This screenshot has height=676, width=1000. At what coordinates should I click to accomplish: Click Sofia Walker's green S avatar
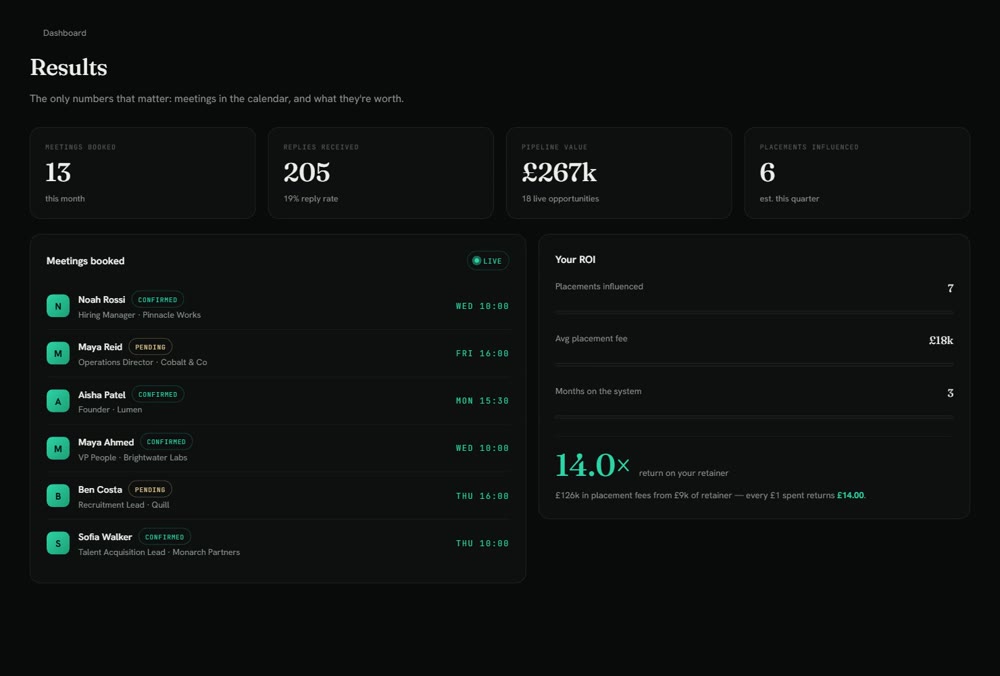coord(58,543)
